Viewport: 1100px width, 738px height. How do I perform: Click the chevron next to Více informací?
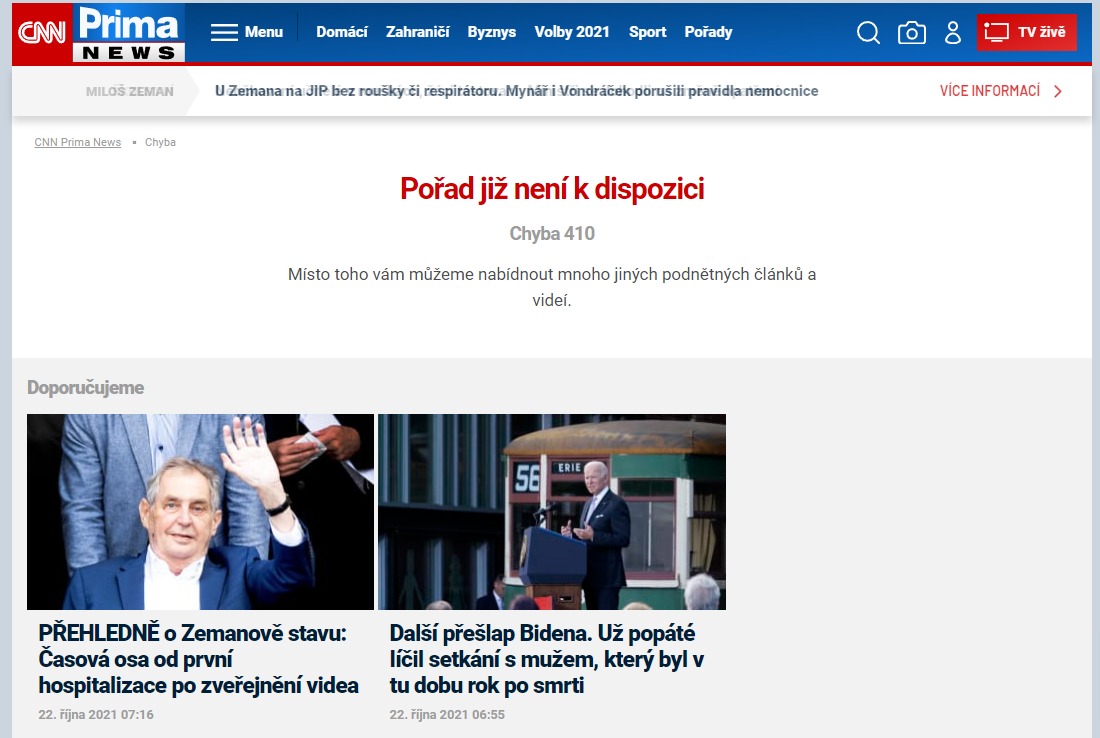point(1058,91)
